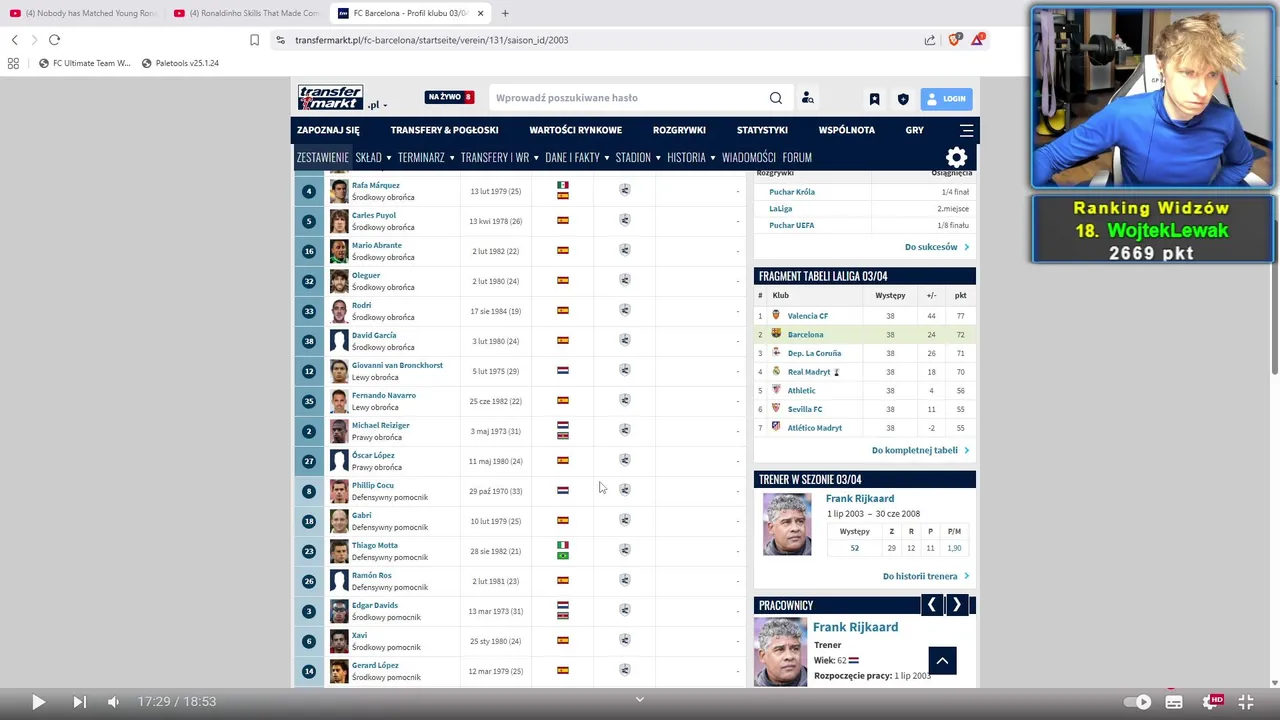Click club icon in Thiago Motta row
Viewport: 1280px width, 720px height.
pos(625,550)
